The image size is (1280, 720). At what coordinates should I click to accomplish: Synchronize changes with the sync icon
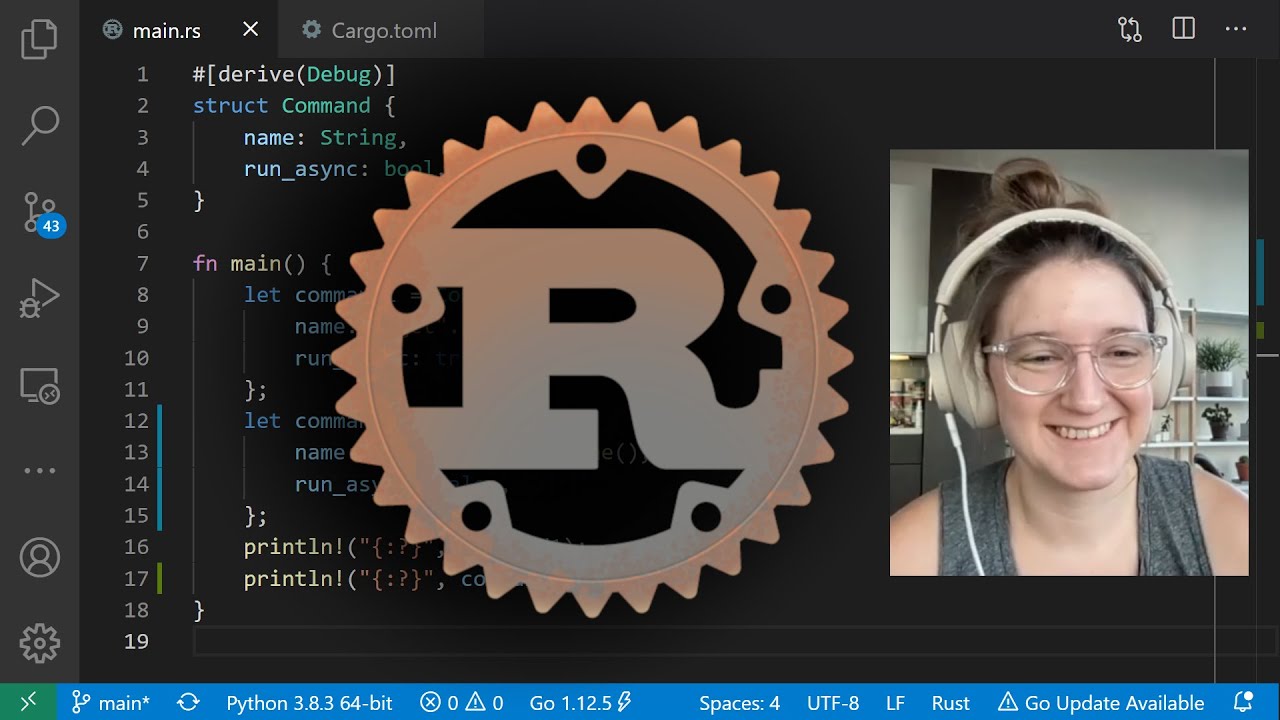188,703
